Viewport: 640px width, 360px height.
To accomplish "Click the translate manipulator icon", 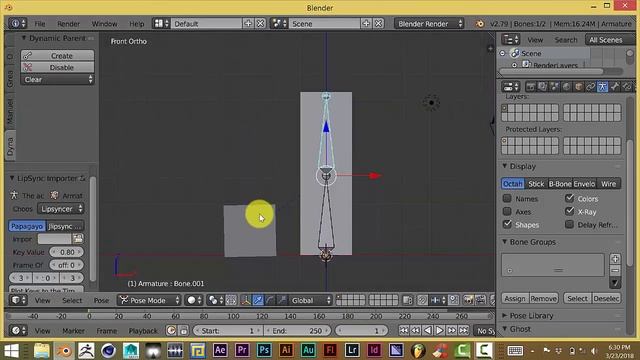I will tap(258, 300).
